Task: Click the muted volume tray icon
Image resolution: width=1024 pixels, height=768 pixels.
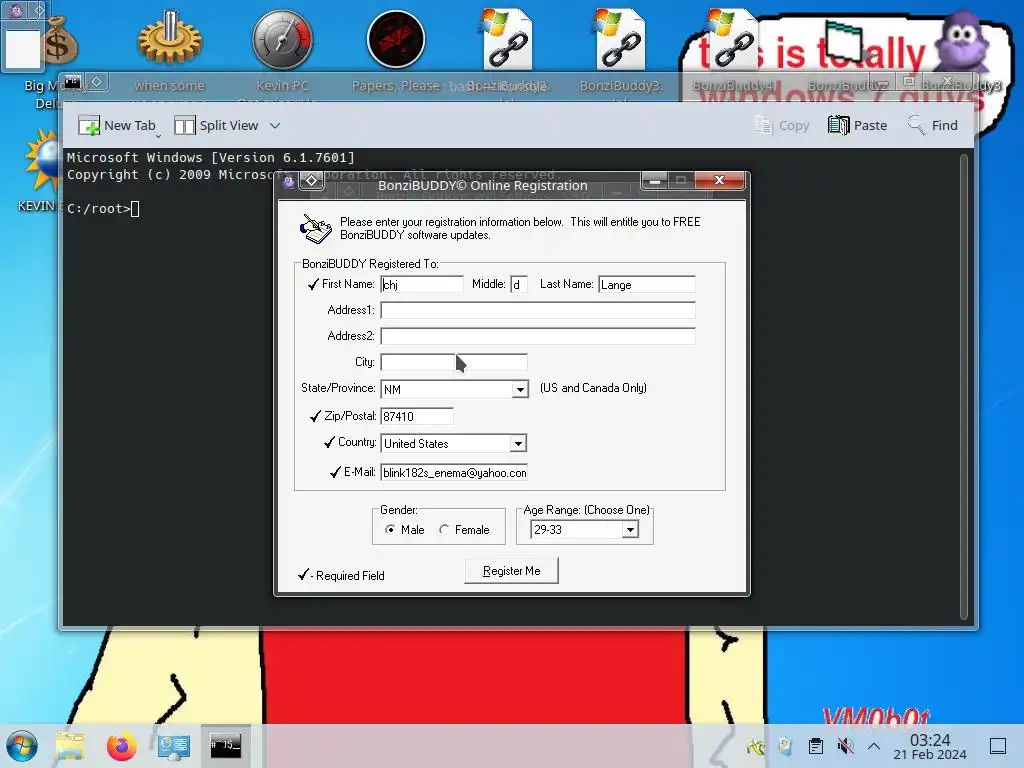Action: point(846,746)
